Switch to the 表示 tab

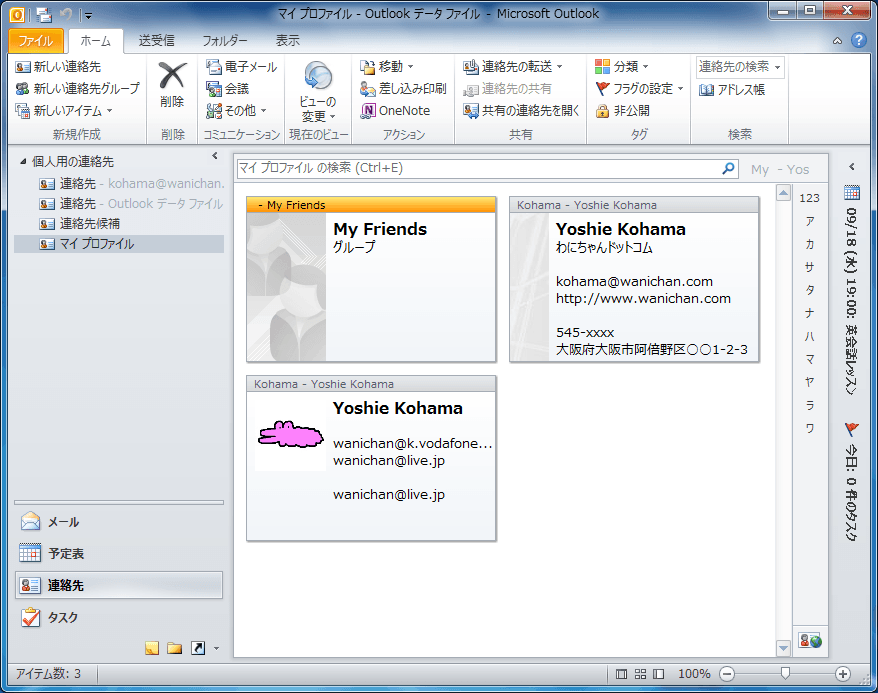[x=287, y=41]
